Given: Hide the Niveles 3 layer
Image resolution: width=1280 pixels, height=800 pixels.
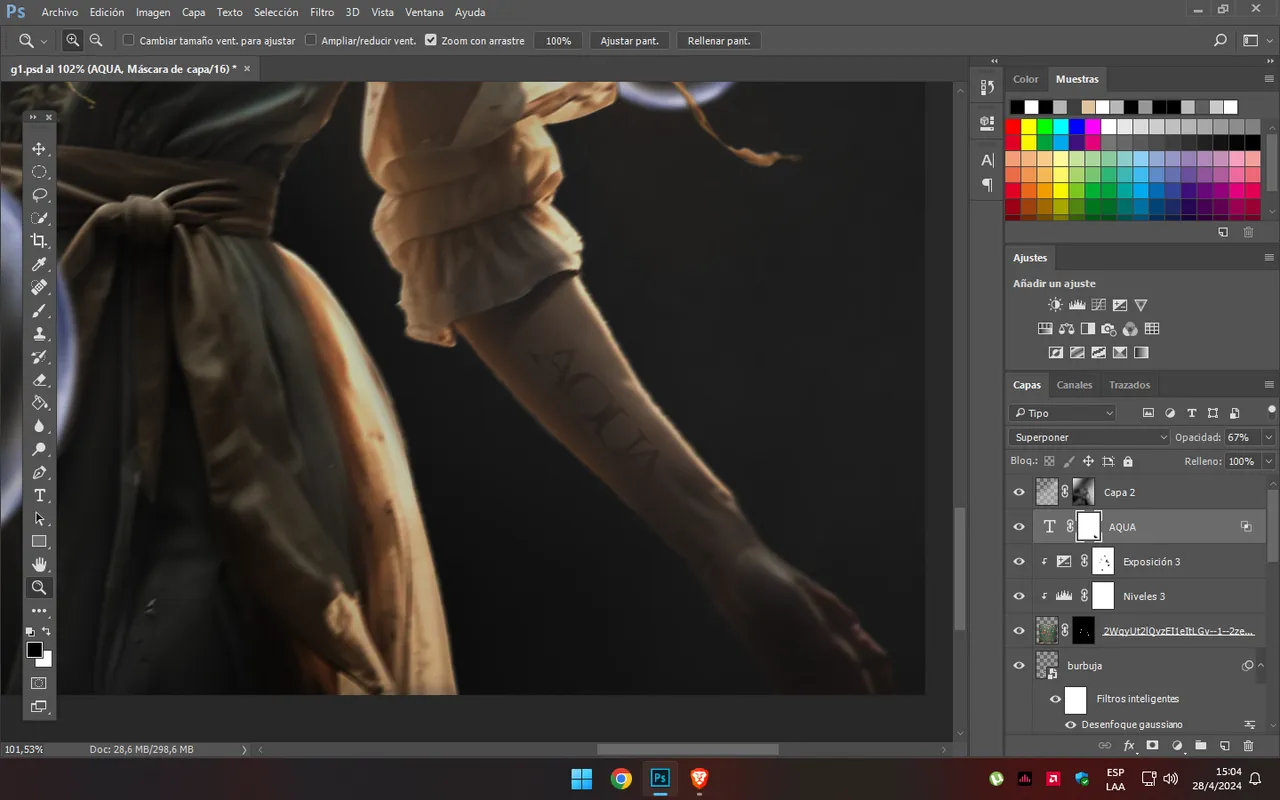Looking at the screenshot, I should click(1019, 596).
